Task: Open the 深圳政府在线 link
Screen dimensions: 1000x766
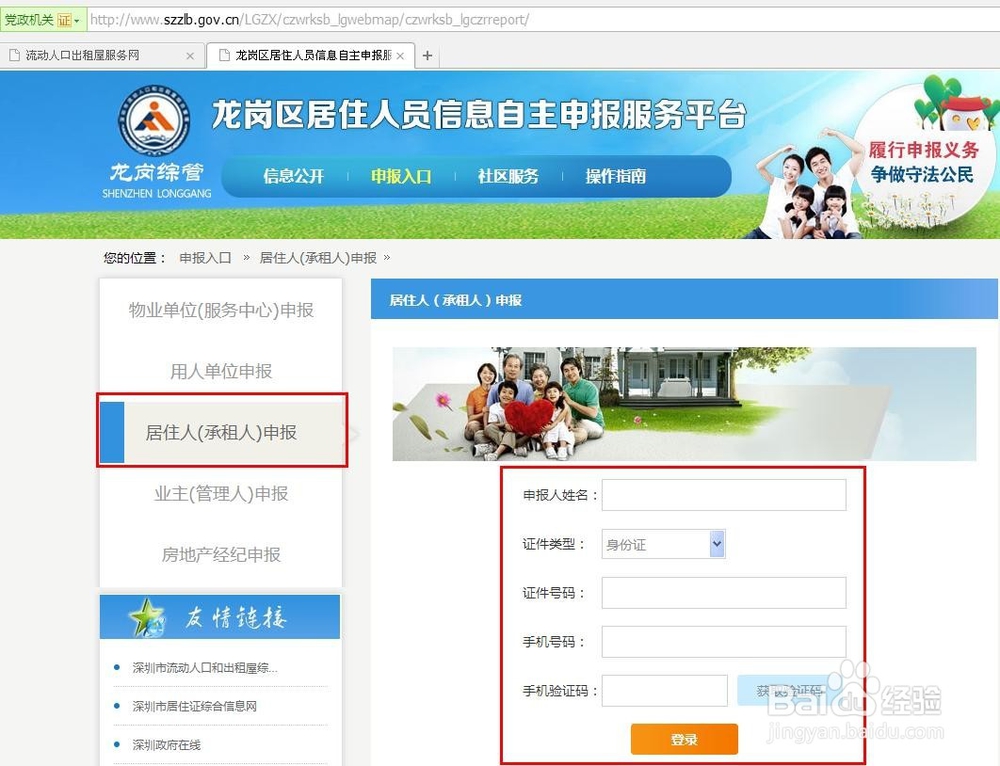Action: pyautogui.click(x=166, y=744)
